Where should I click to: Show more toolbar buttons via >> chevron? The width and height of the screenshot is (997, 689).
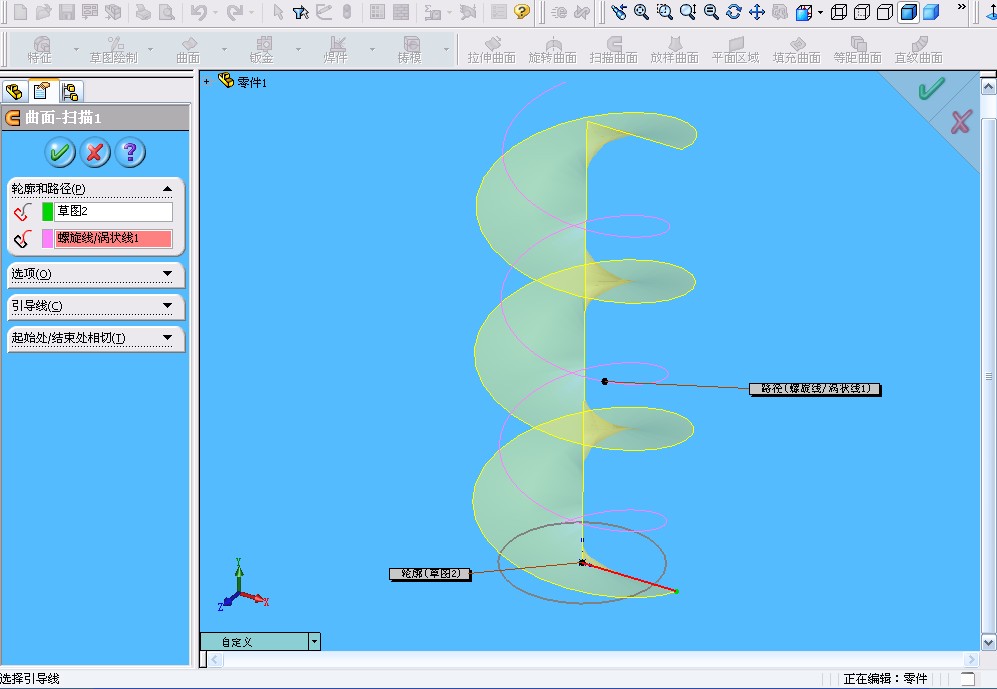click(x=961, y=7)
